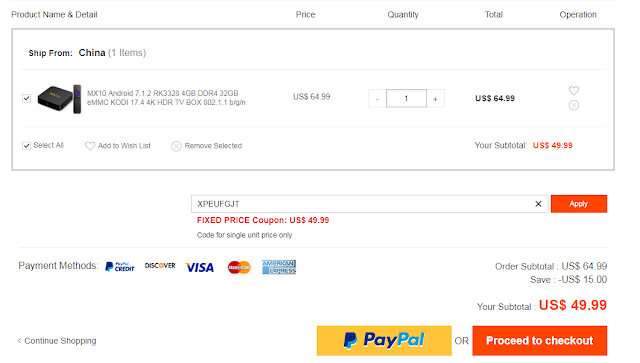Select the MasterCard payment icon
The height and width of the screenshot is (363, 640).
pyautogui.click(x=239, y=267)
